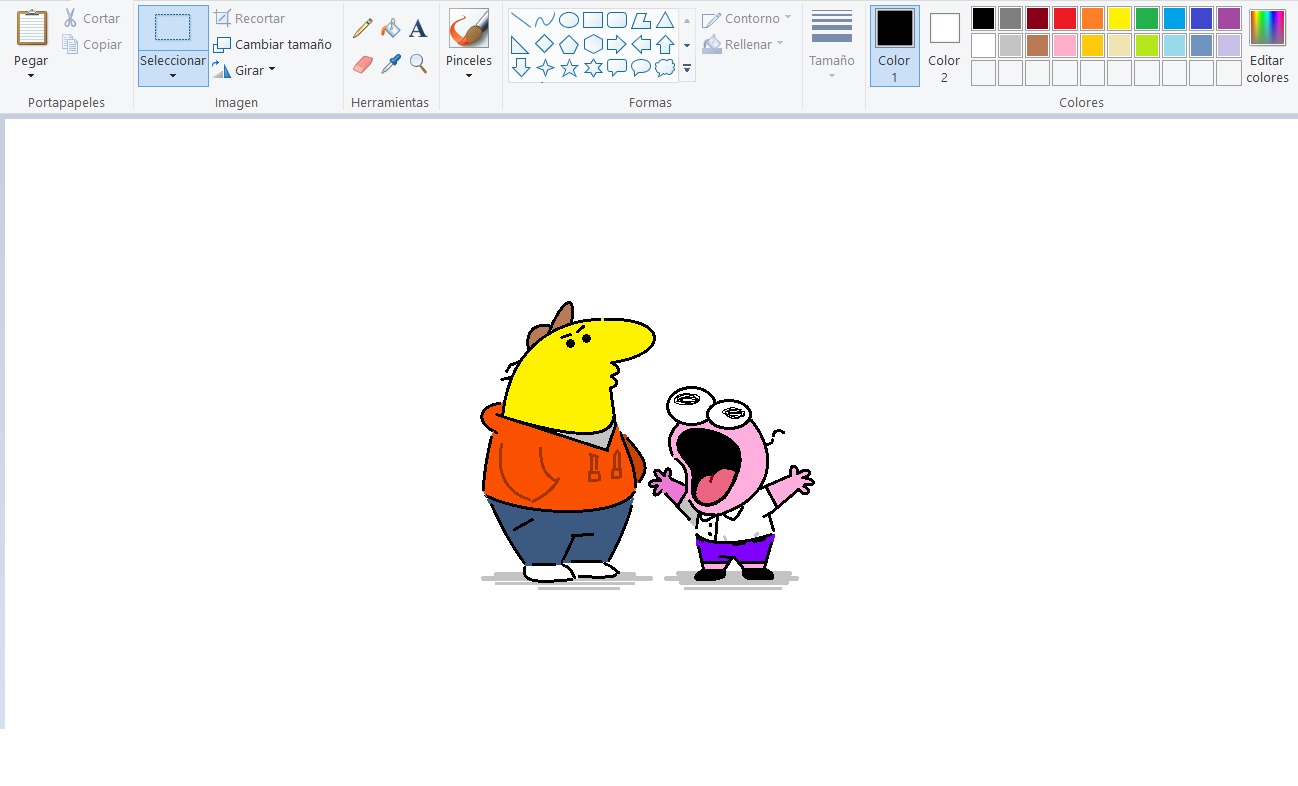
Task: Pick the Rectangle shape
Action: (593, 20)
